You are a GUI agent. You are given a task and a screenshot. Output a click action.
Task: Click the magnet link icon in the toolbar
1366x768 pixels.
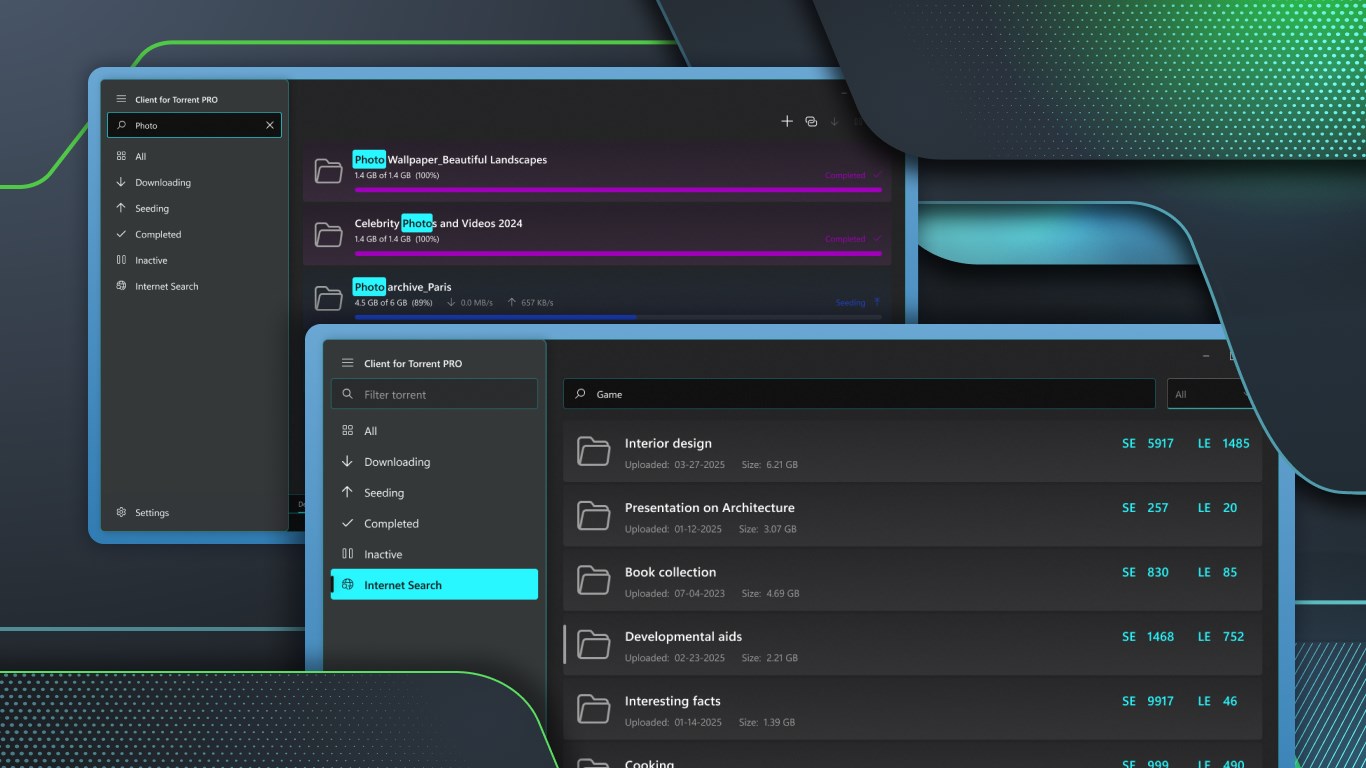tap(811, 121)
